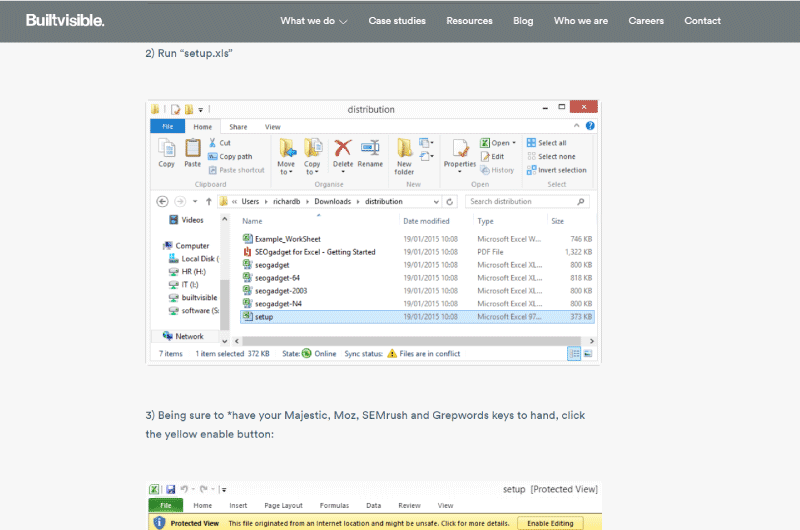Image resolution: width=800 pixels, height=530 pixels.
Task: Click the search magnifier icon
Action: pos(581,201)
